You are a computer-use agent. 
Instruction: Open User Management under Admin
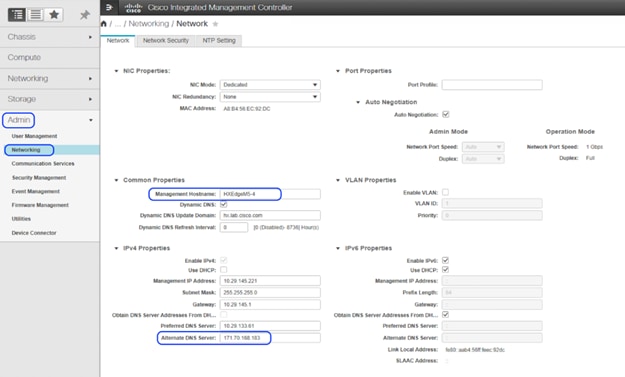(x=34, y=136)
